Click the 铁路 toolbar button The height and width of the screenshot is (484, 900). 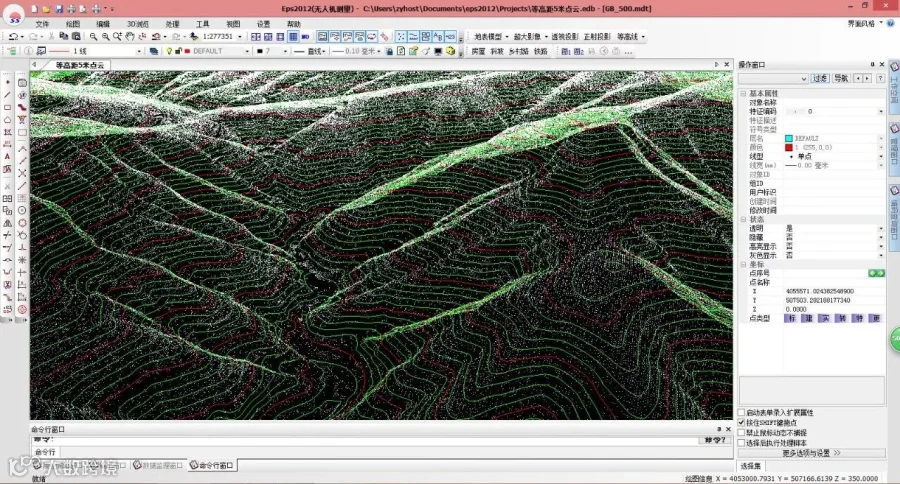[541, 51]
